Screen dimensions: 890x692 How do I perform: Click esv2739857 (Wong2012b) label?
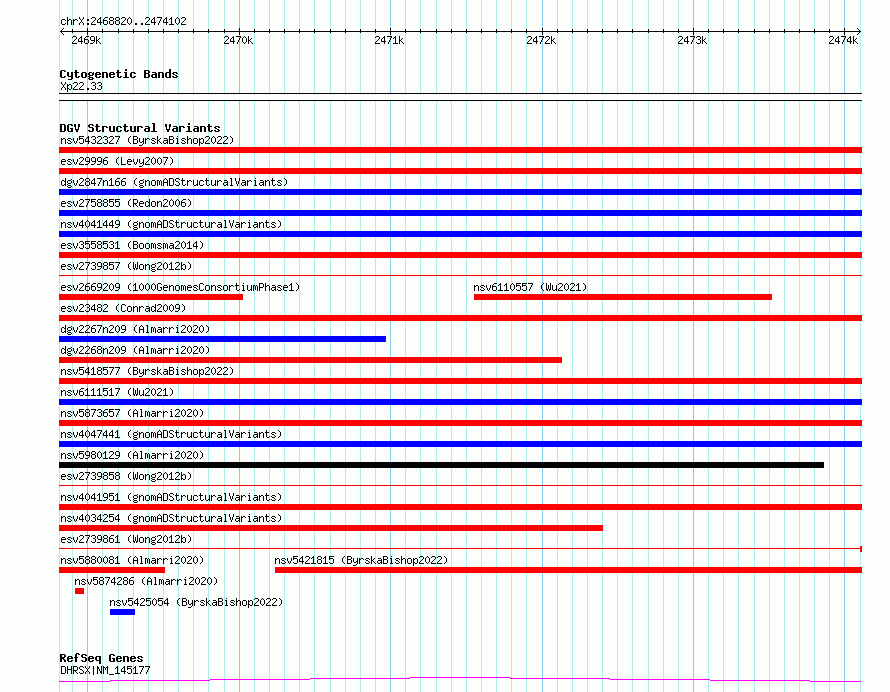(x=126, y=266)
